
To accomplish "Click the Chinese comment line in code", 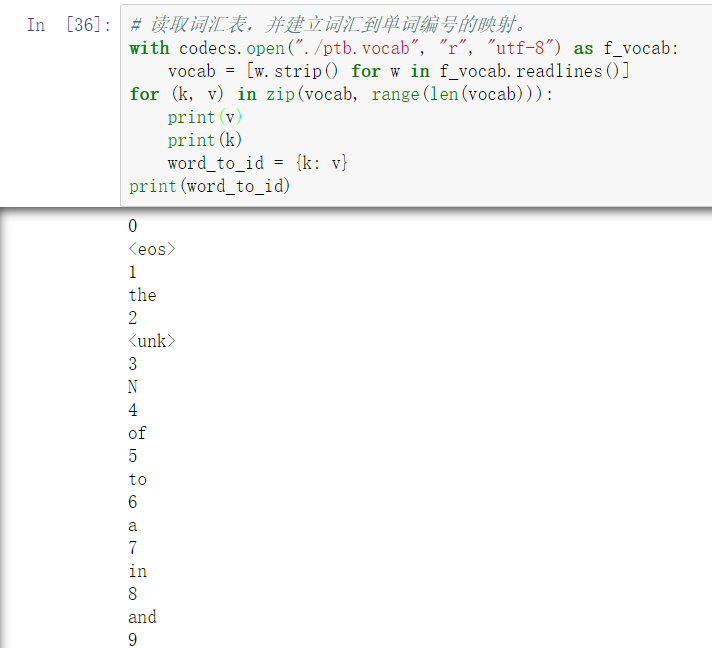I will 328,25.
